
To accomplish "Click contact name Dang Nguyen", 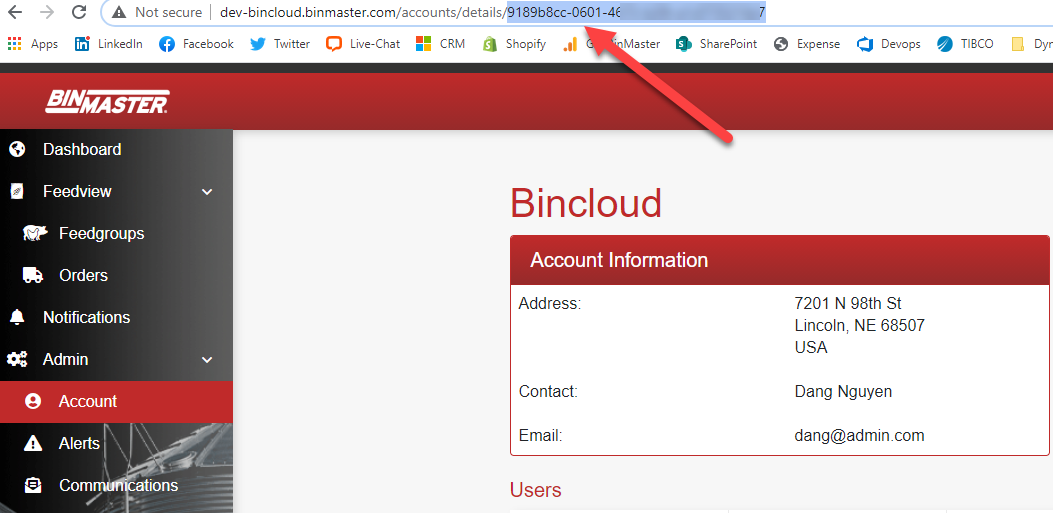I will point(843,391).
